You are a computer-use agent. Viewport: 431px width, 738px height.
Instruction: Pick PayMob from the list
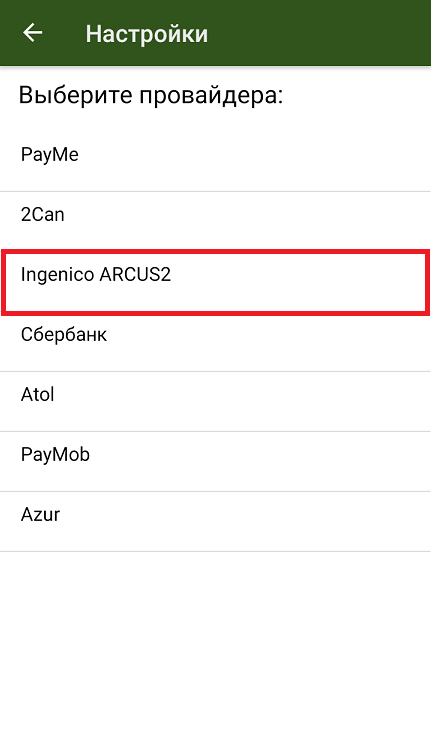(216, 461)
